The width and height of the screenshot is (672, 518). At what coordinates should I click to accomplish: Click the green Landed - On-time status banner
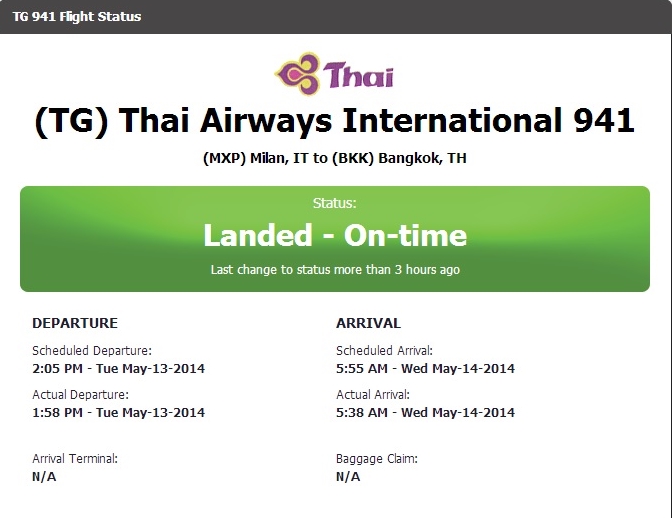coord(335,239)
